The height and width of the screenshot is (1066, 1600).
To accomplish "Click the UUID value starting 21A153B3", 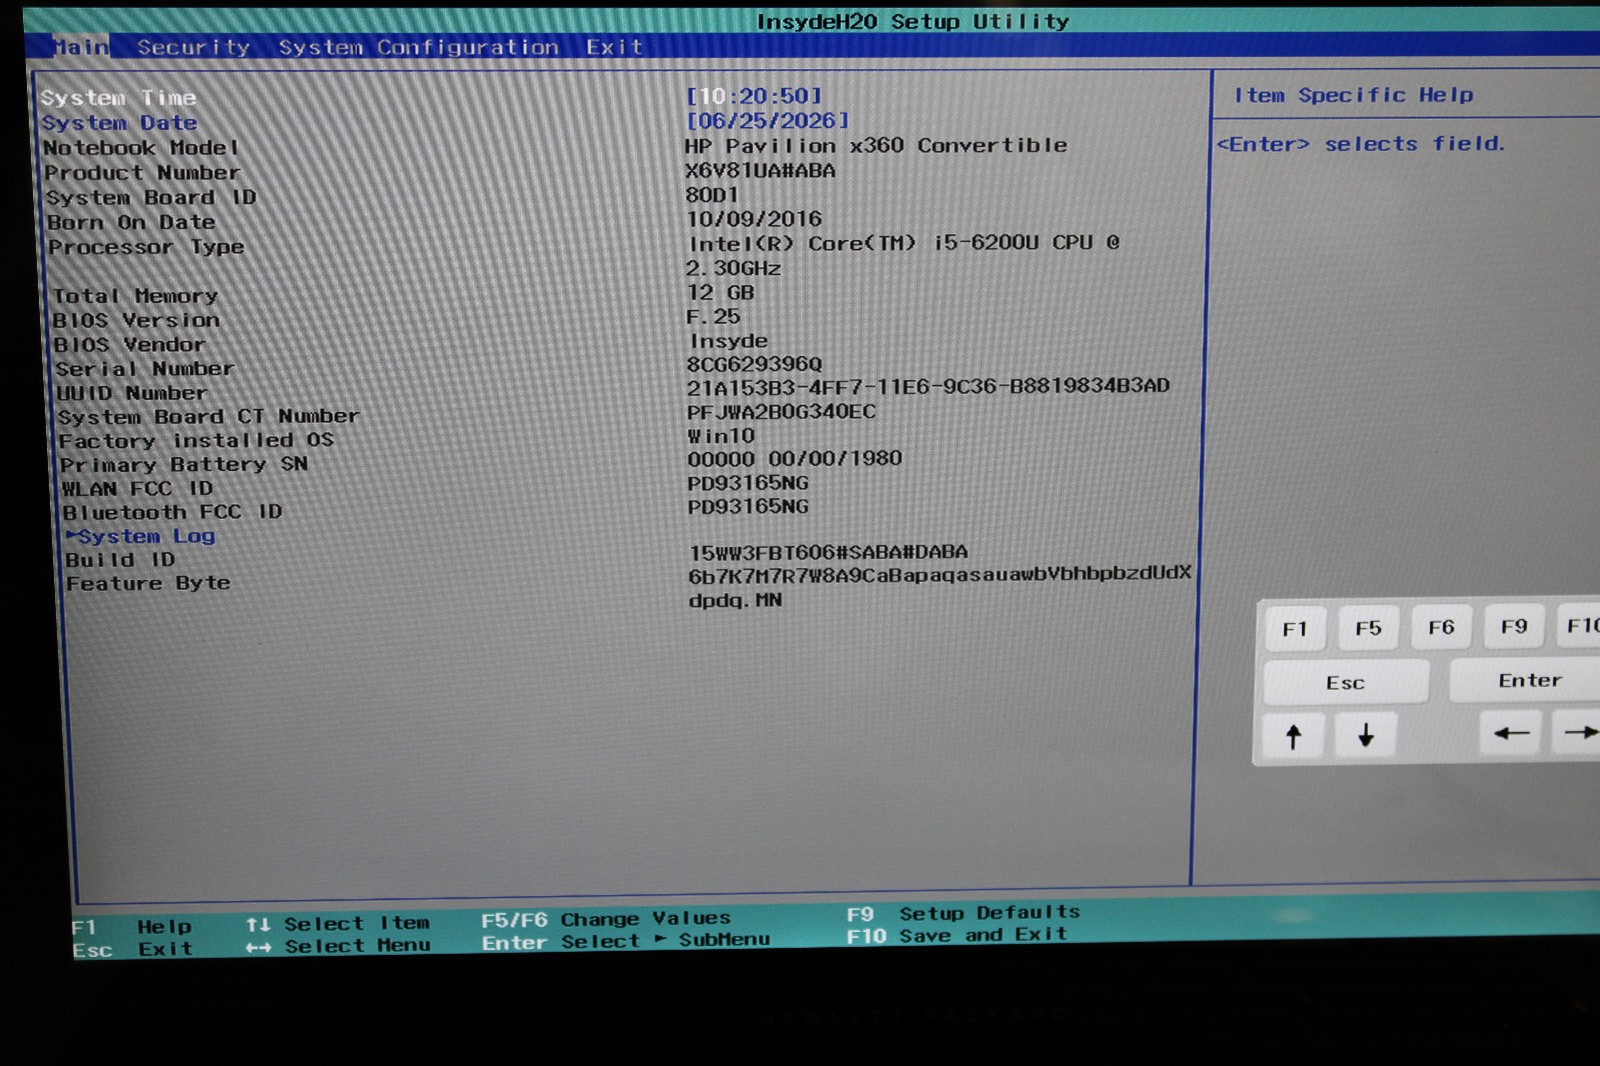I will coord(928,387).
